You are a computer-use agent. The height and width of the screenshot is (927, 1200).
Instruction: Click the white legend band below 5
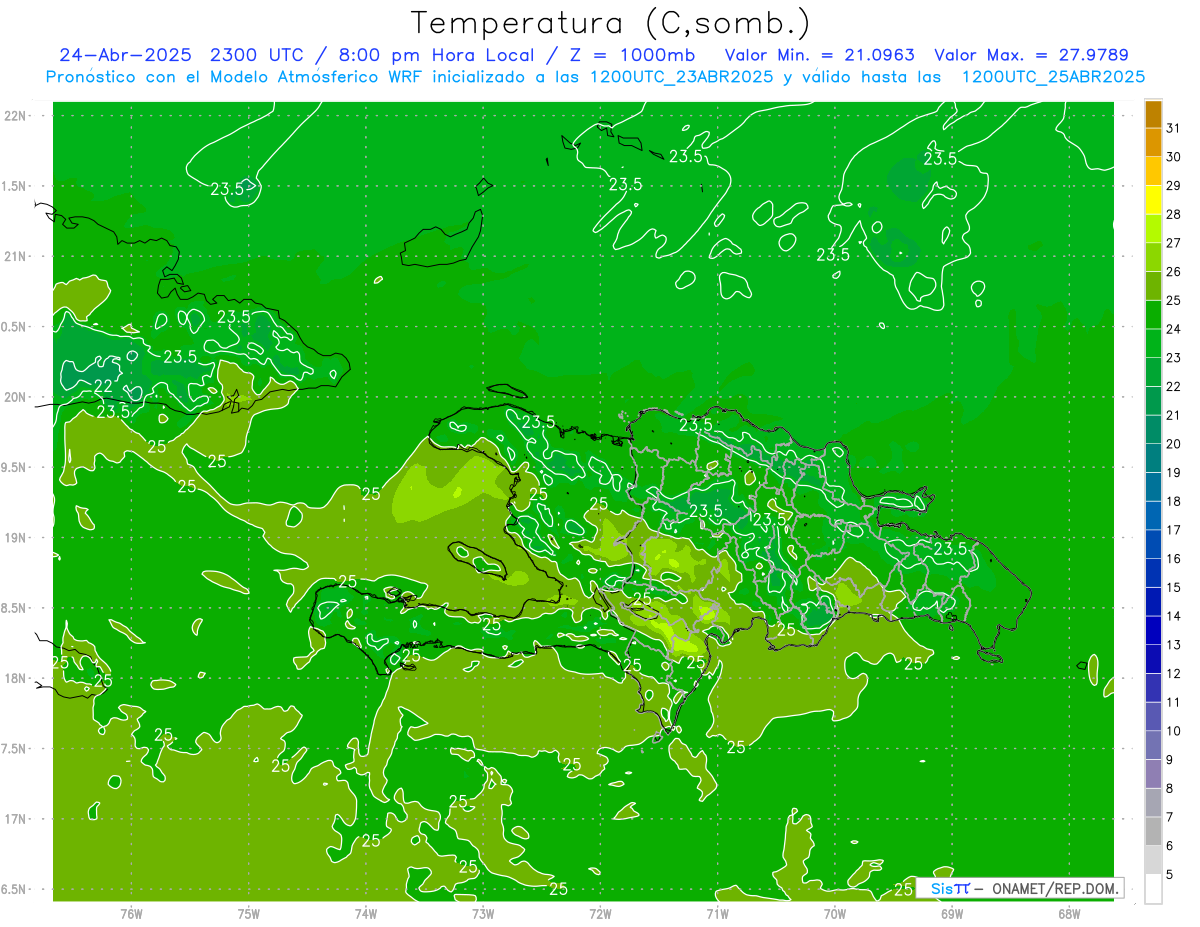1153,888
